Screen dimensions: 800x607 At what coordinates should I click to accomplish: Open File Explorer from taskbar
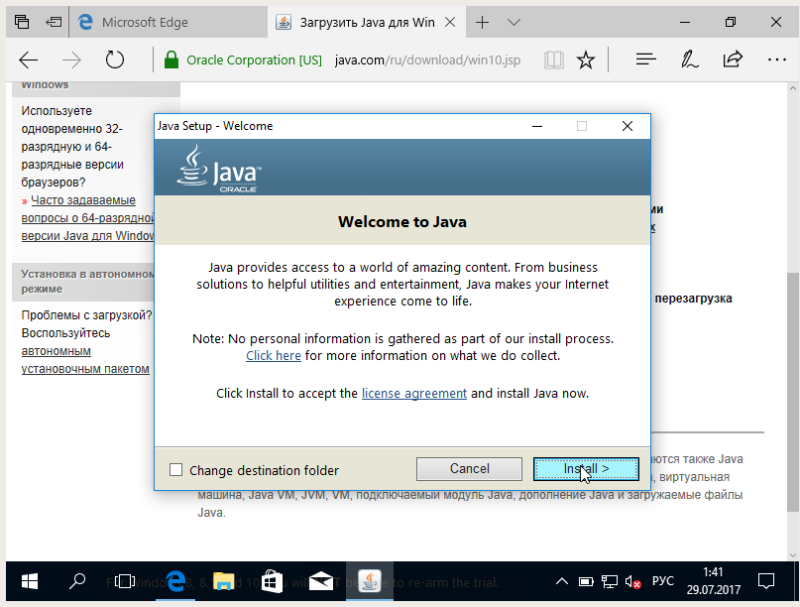(x=223, y=581)
